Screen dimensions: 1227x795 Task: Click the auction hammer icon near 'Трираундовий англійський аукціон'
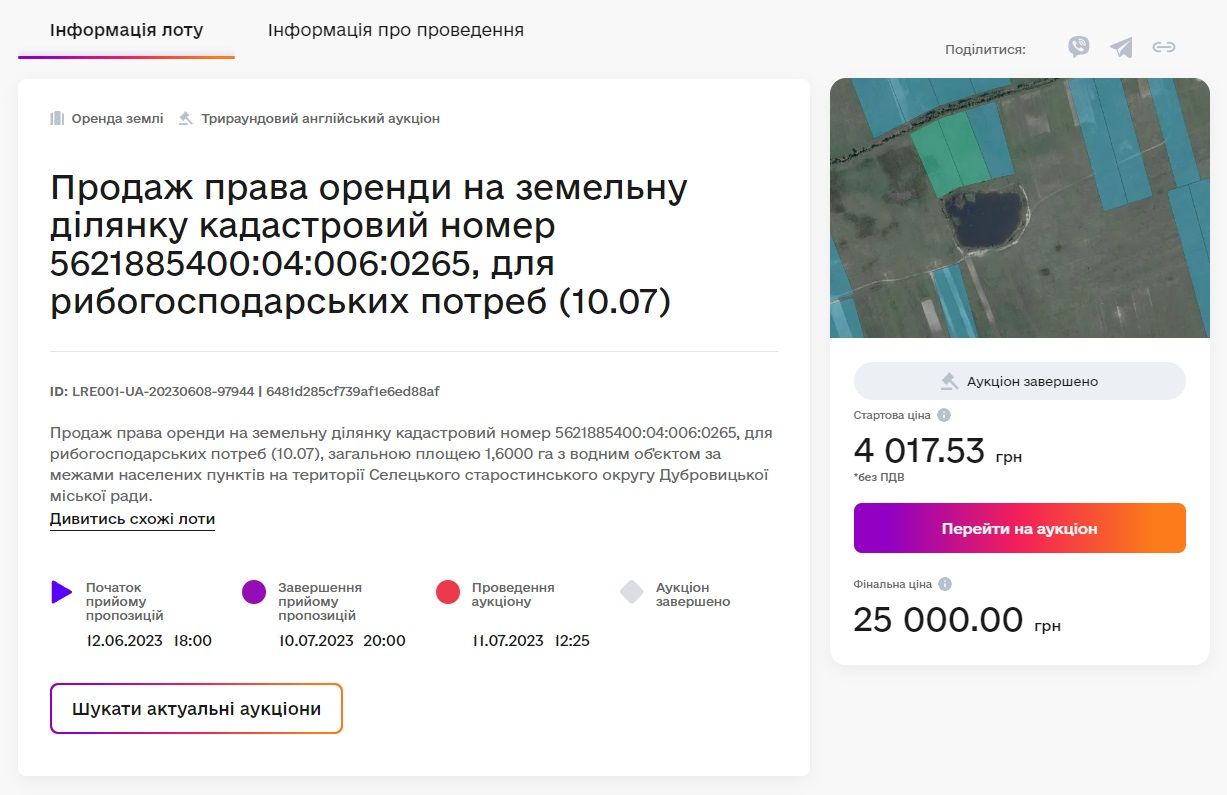click(x=185, y=117)
